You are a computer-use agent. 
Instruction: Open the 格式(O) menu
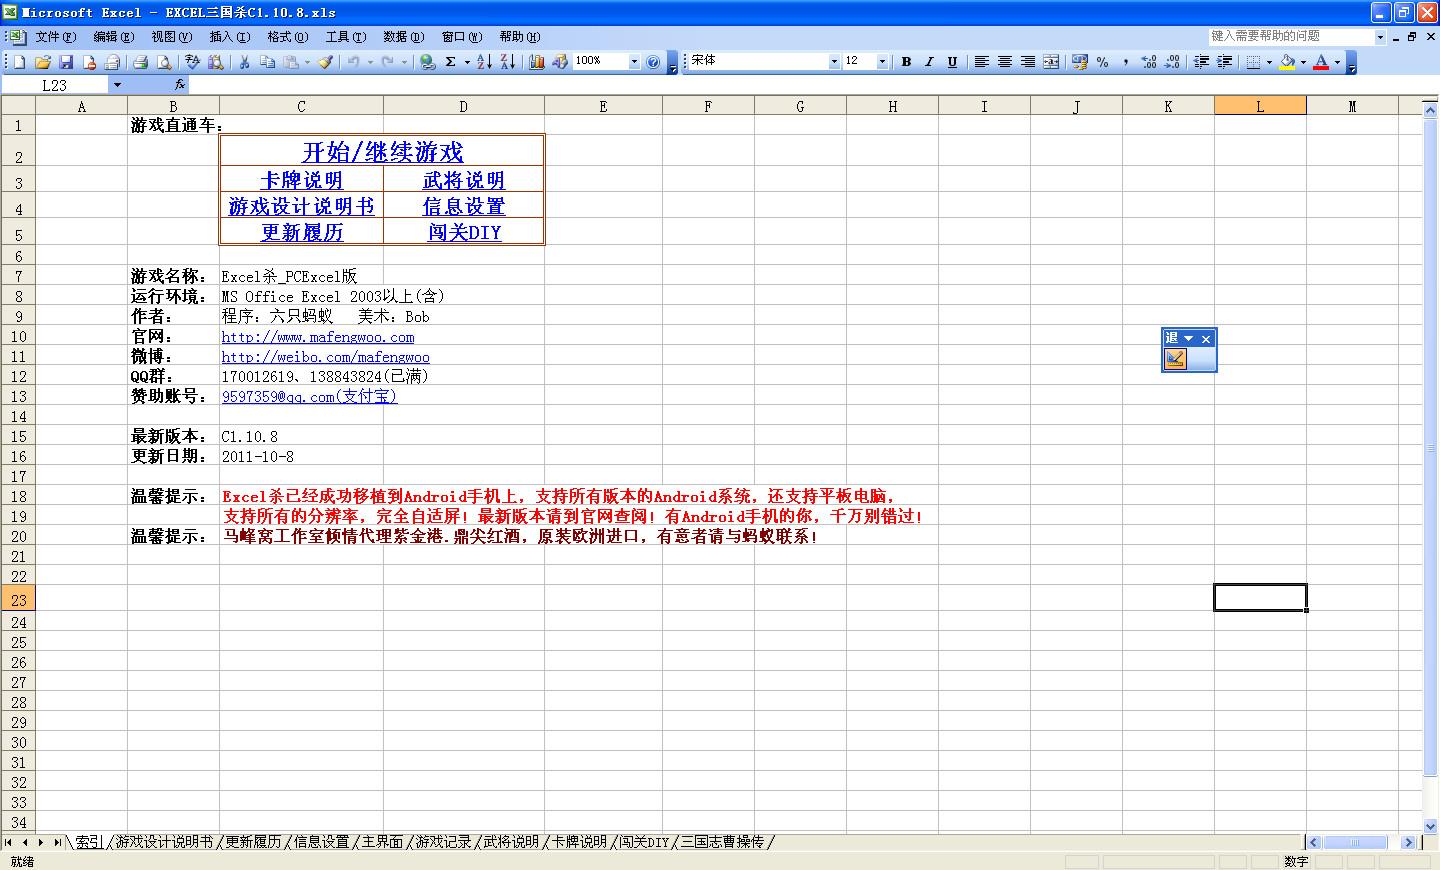pos(287,37)
